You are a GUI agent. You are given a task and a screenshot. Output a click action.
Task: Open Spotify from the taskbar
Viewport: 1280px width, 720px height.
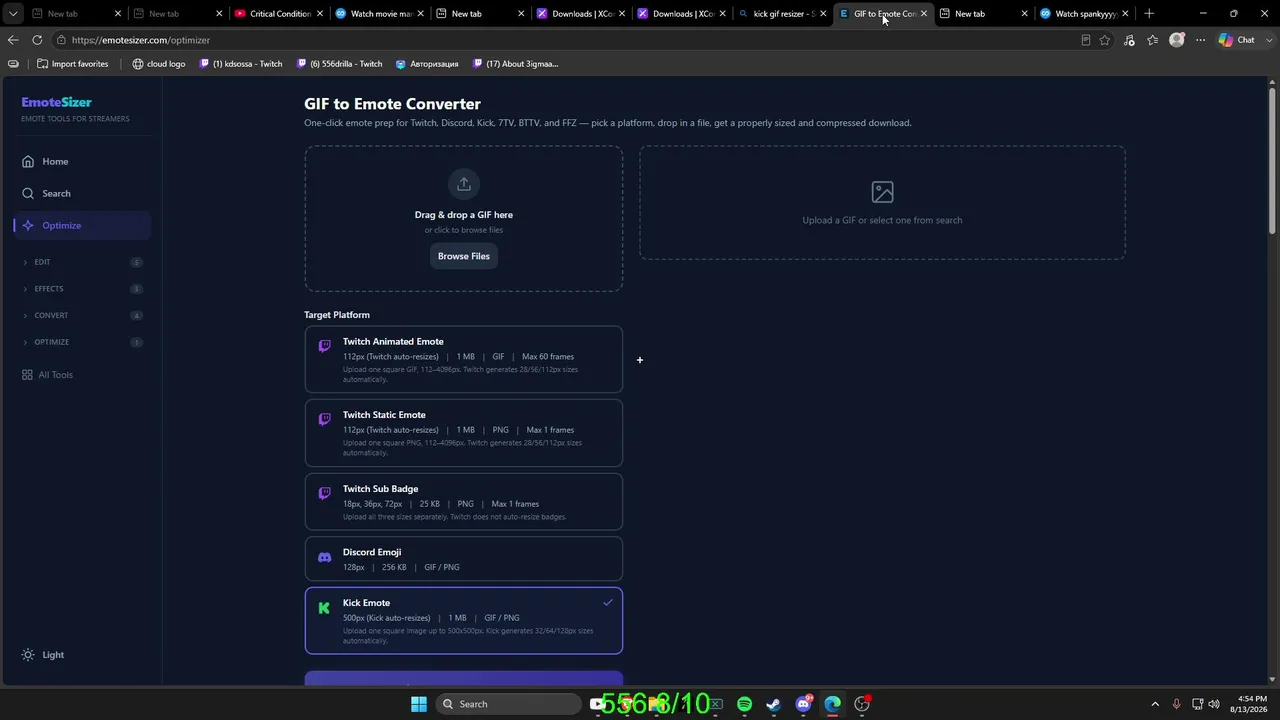coord(744,704)
